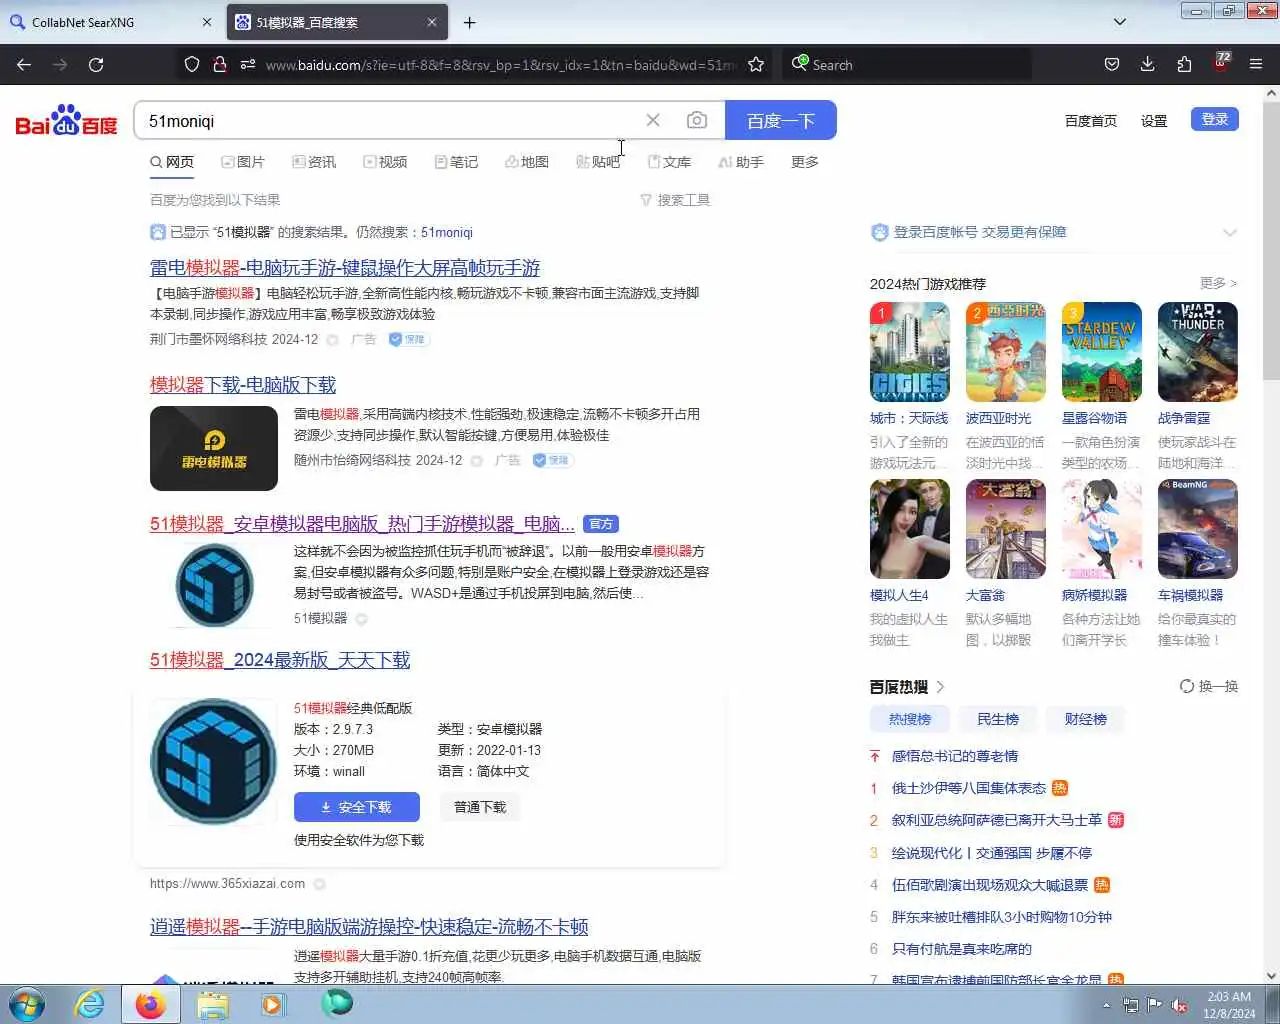Click the Firefox back arrow

pyautogui.click(x=24, y=64)
